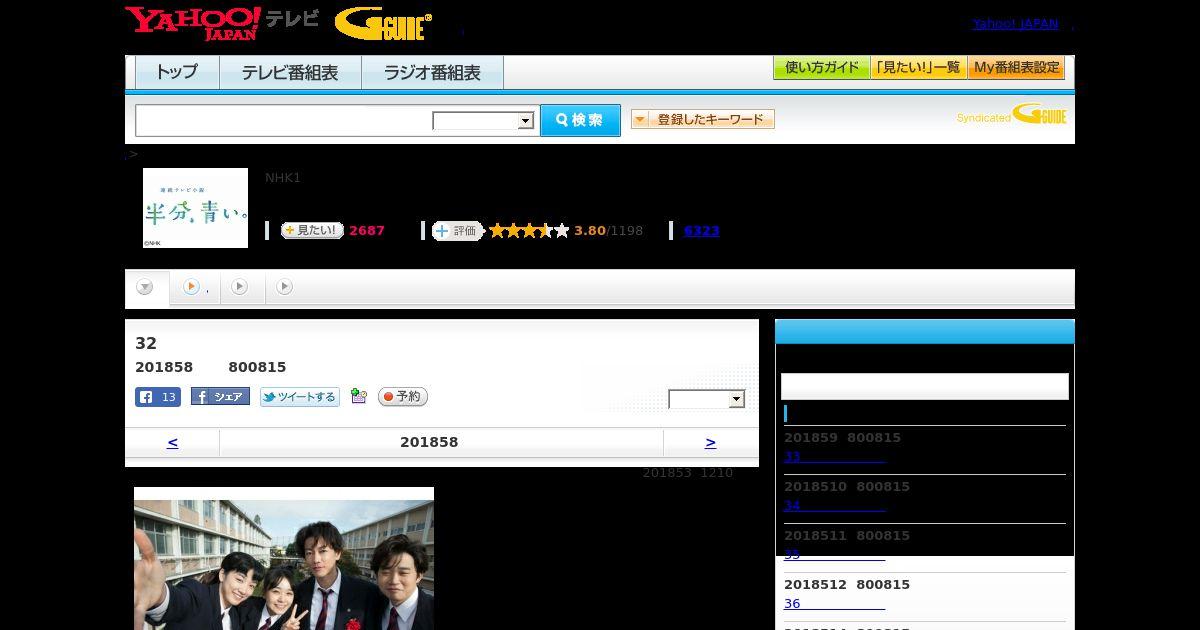The height and width of the screenshot is (630, 1200).
Task: Open the ラジオ番組表 tab
Action: click(x=432, y=72)
